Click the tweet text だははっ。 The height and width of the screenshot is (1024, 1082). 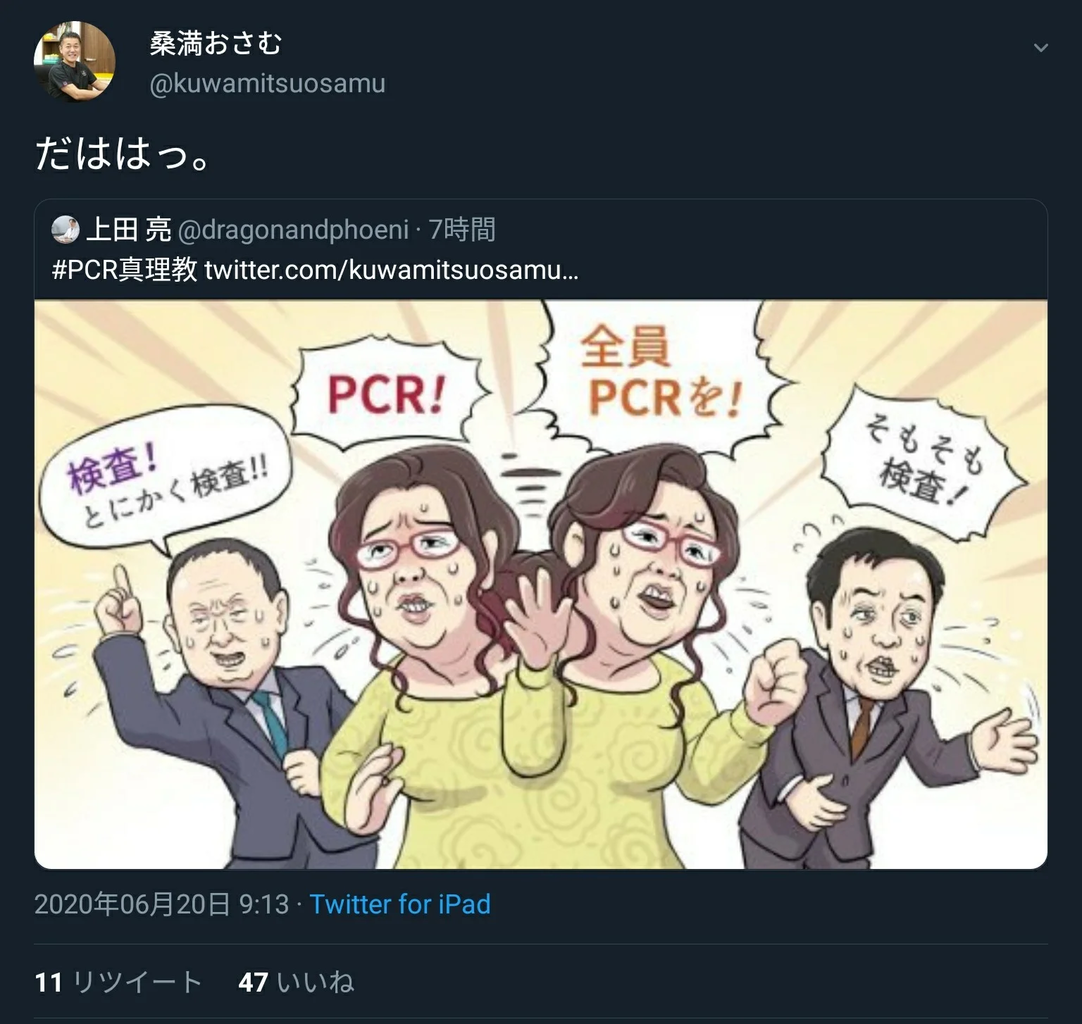(122, 153)
